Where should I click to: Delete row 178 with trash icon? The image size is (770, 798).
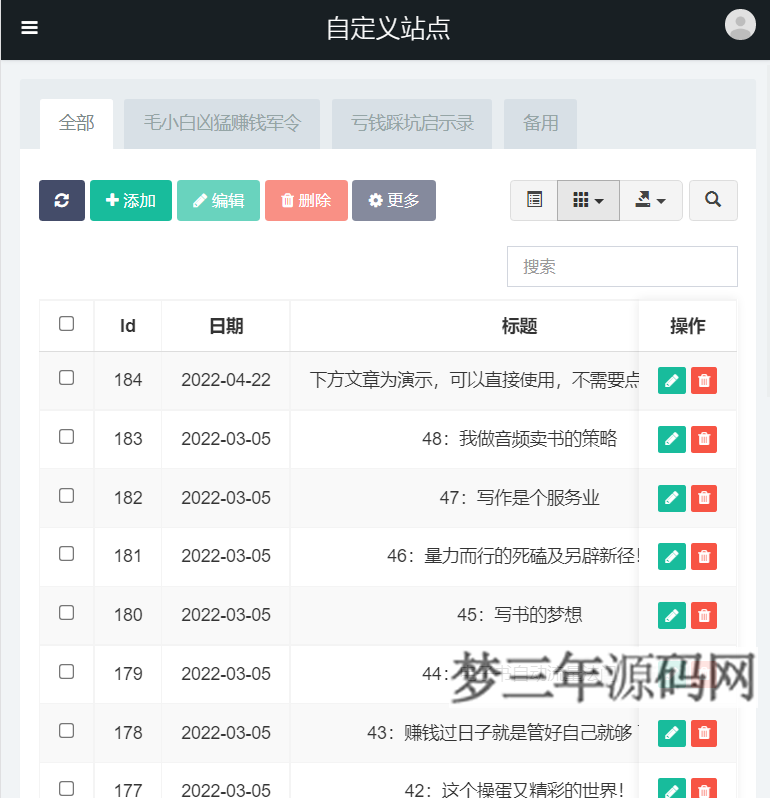tap(704, 733)
